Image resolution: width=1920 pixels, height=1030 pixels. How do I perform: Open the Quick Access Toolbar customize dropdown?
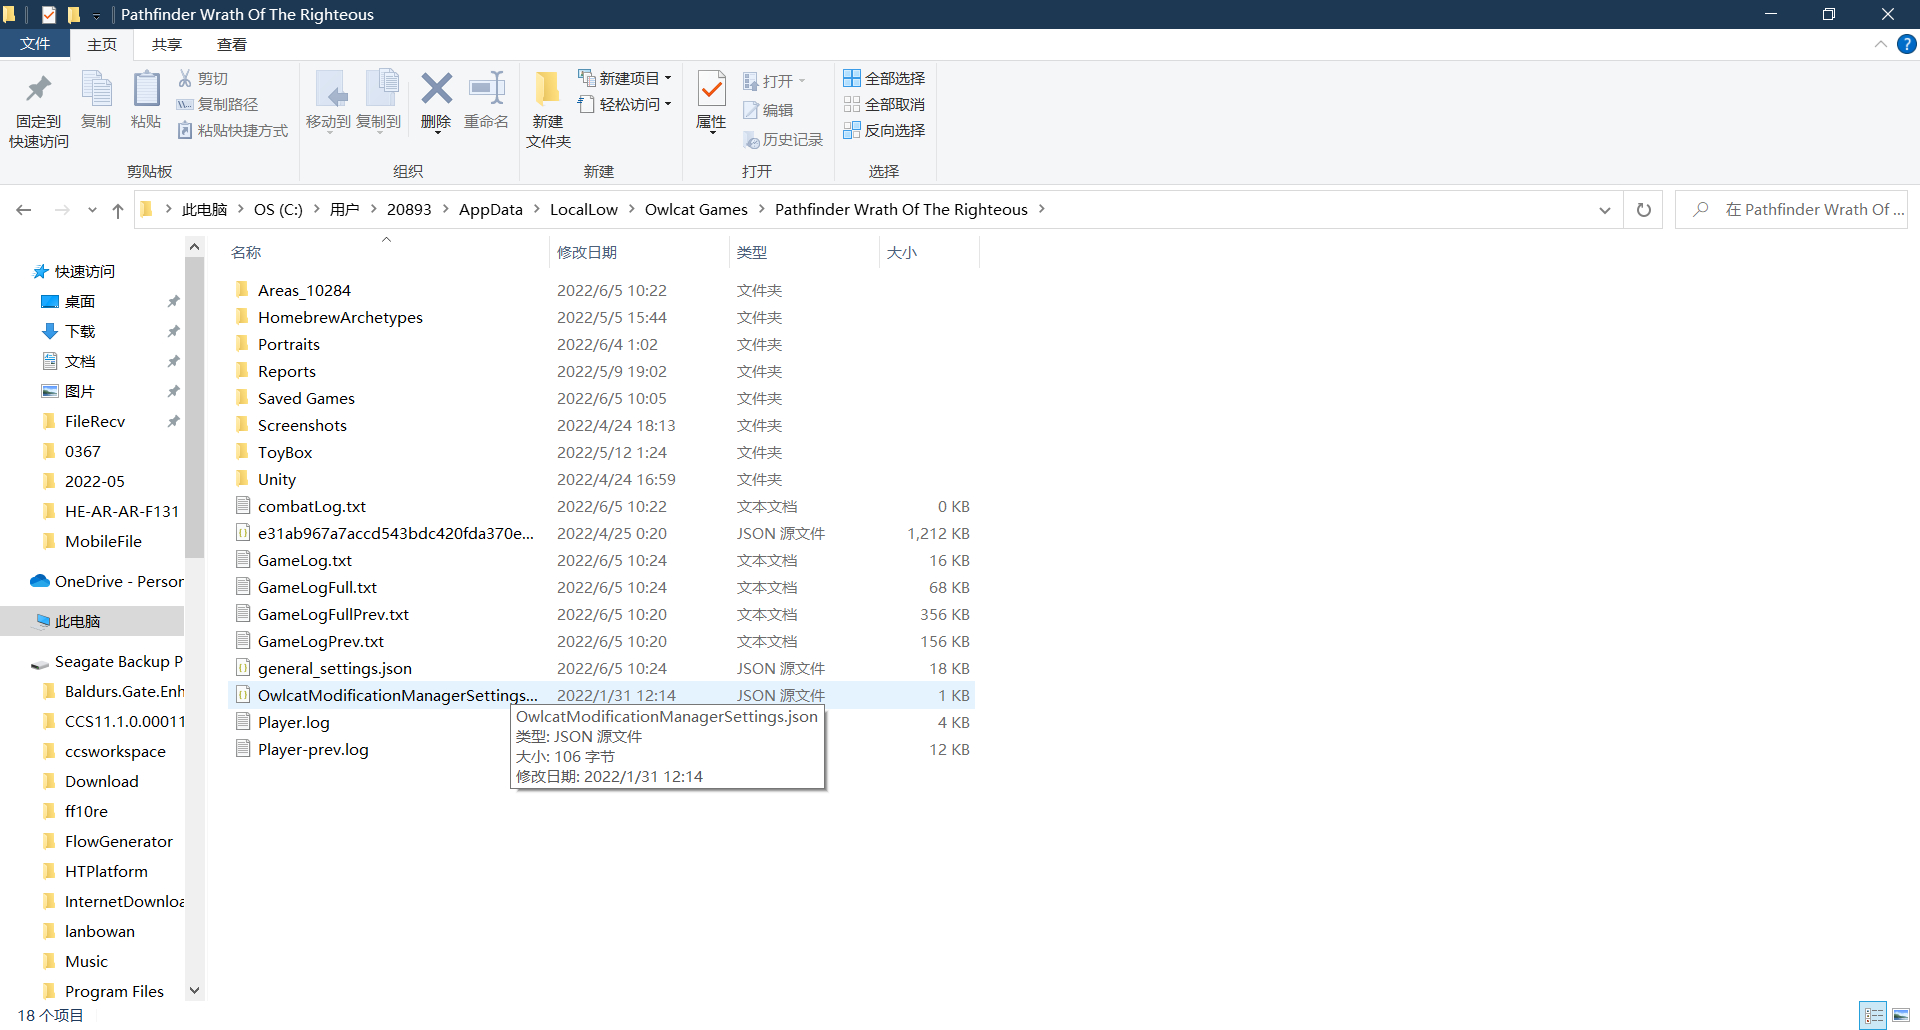97,15
